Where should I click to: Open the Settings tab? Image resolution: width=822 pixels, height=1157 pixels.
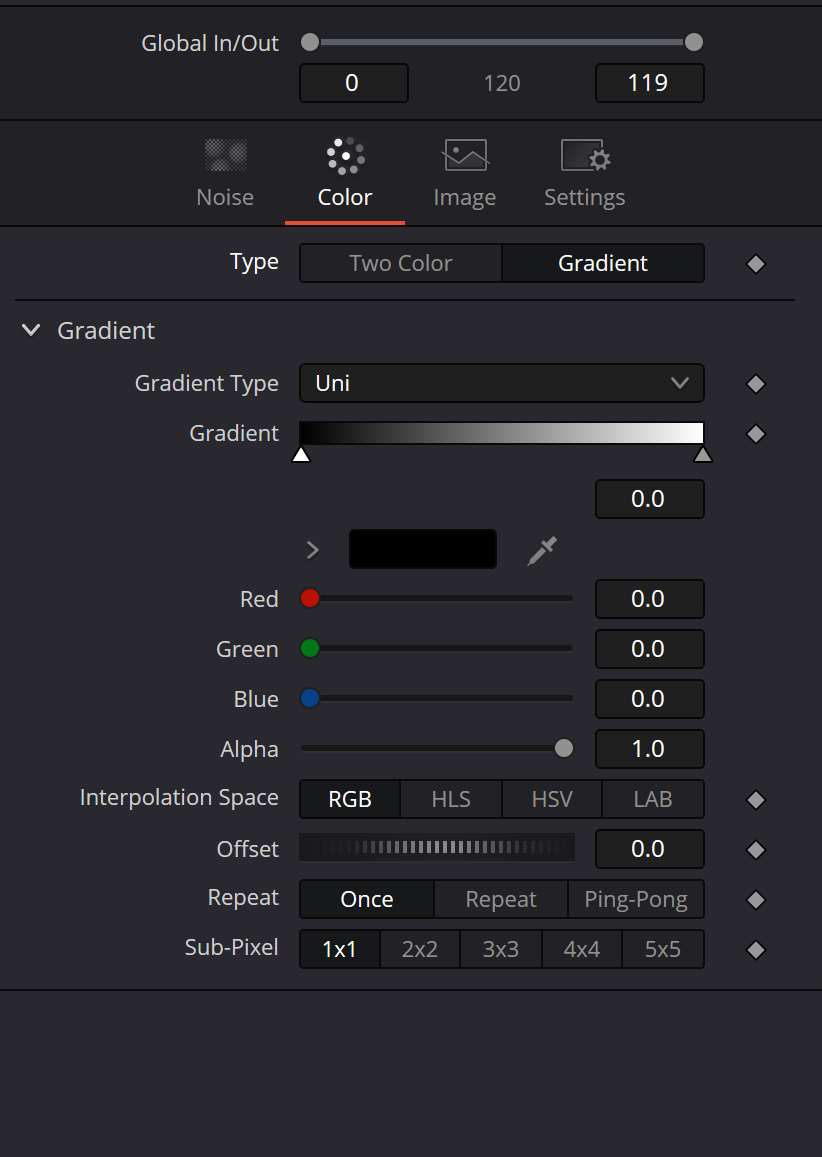point(584,175)
